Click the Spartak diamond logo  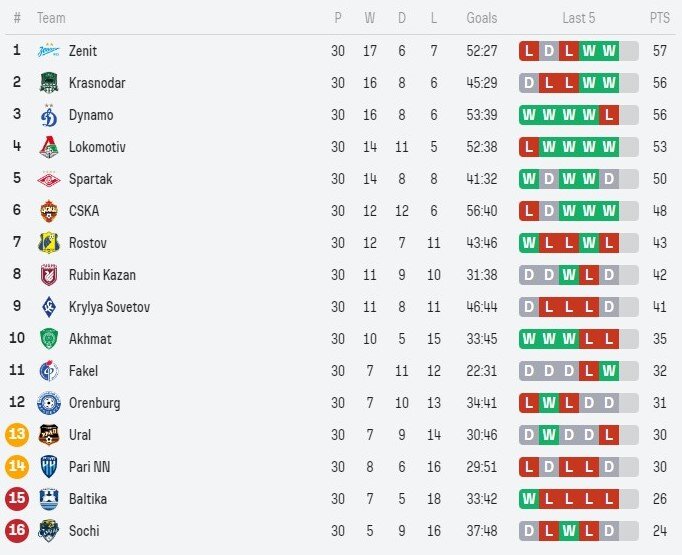[x=49, y=179]
